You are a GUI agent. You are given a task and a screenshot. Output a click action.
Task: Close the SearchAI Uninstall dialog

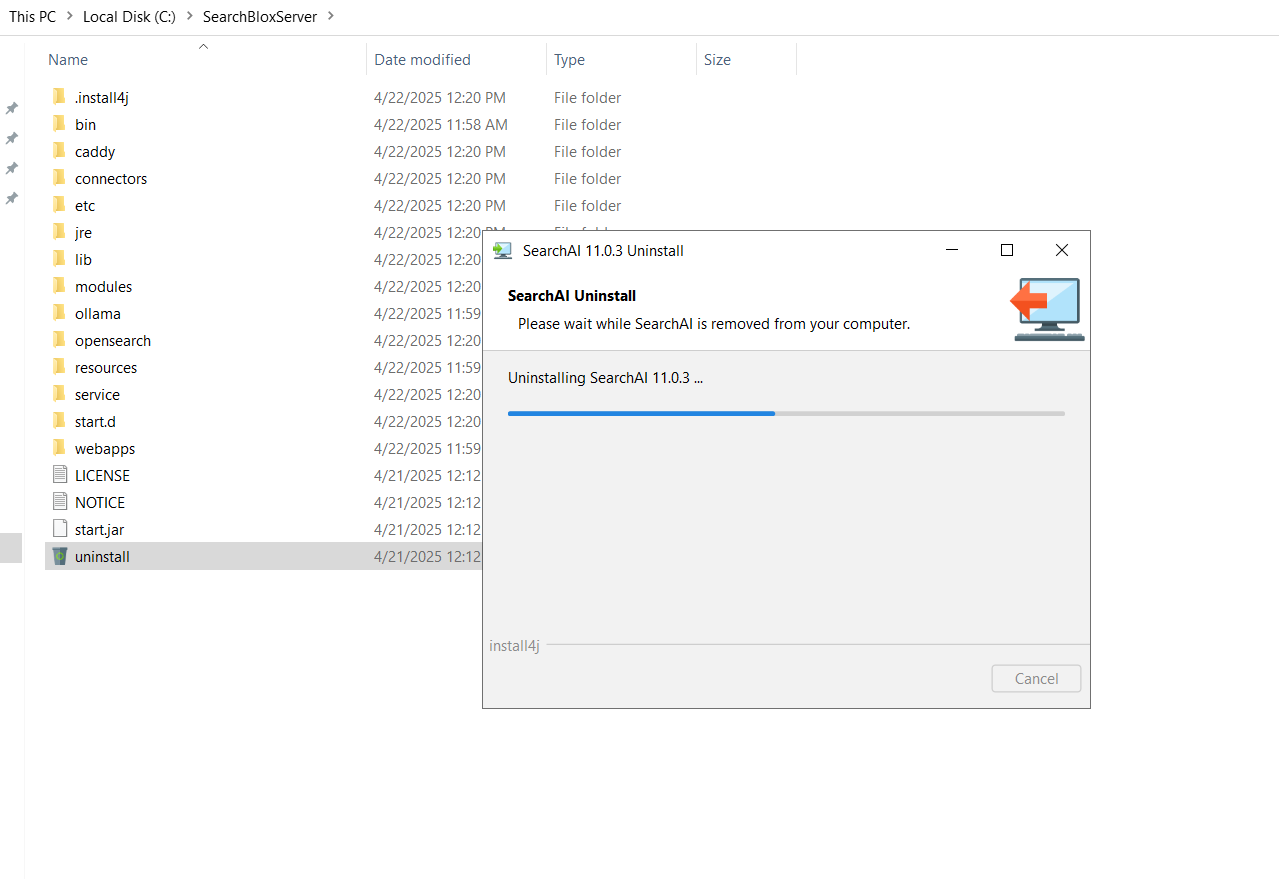click(x=1062, y=250)
